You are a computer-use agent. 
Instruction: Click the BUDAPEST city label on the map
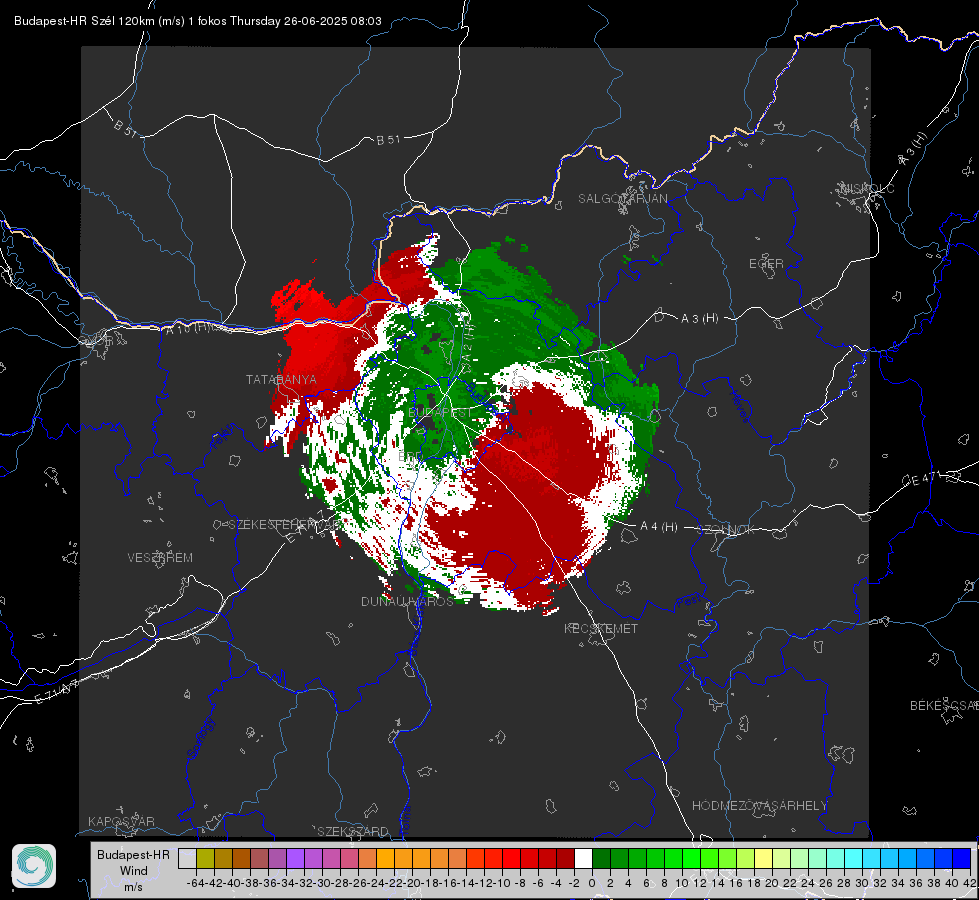[x=440, y=412]
